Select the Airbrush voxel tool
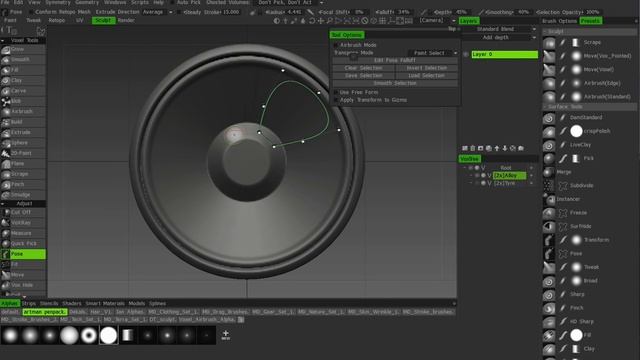The height and width of the screenshot is (360, 640). pos(23,111)
